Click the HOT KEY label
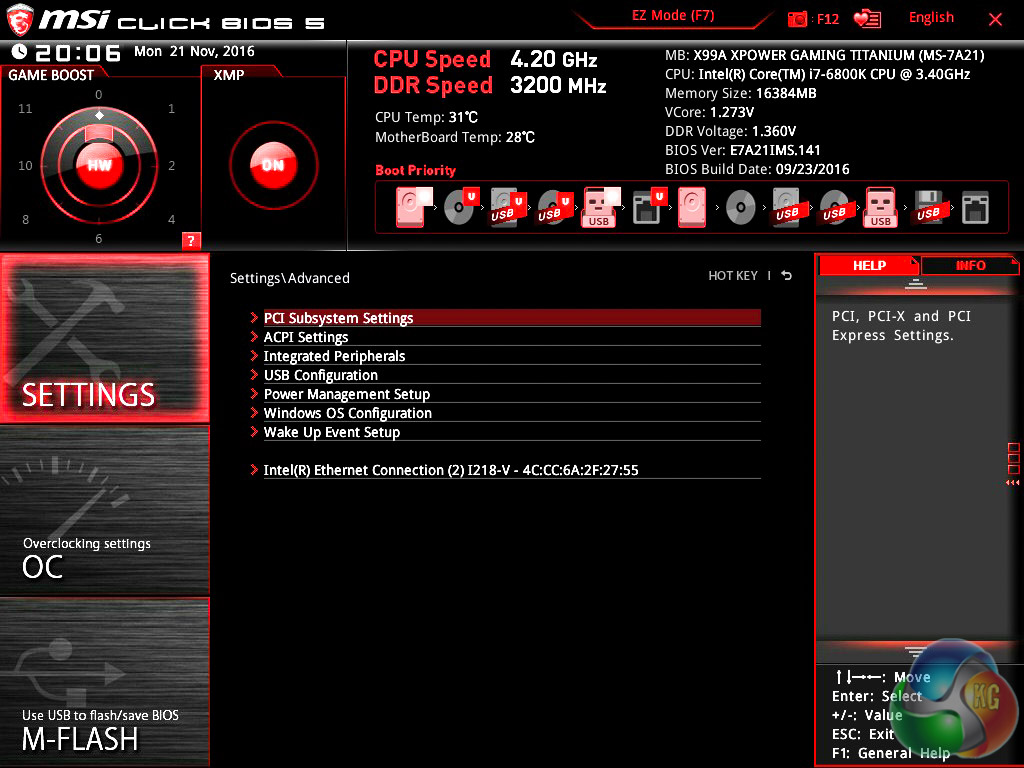The image size is (1024, 768). (x=733, y=276)
